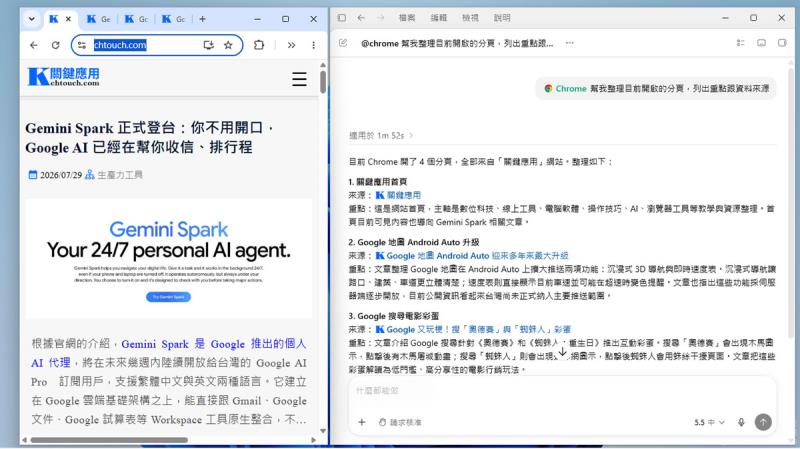This screenshot has width=800, height=449.
Task: Open site information icon in address bar
Action: tap(82, 45)
